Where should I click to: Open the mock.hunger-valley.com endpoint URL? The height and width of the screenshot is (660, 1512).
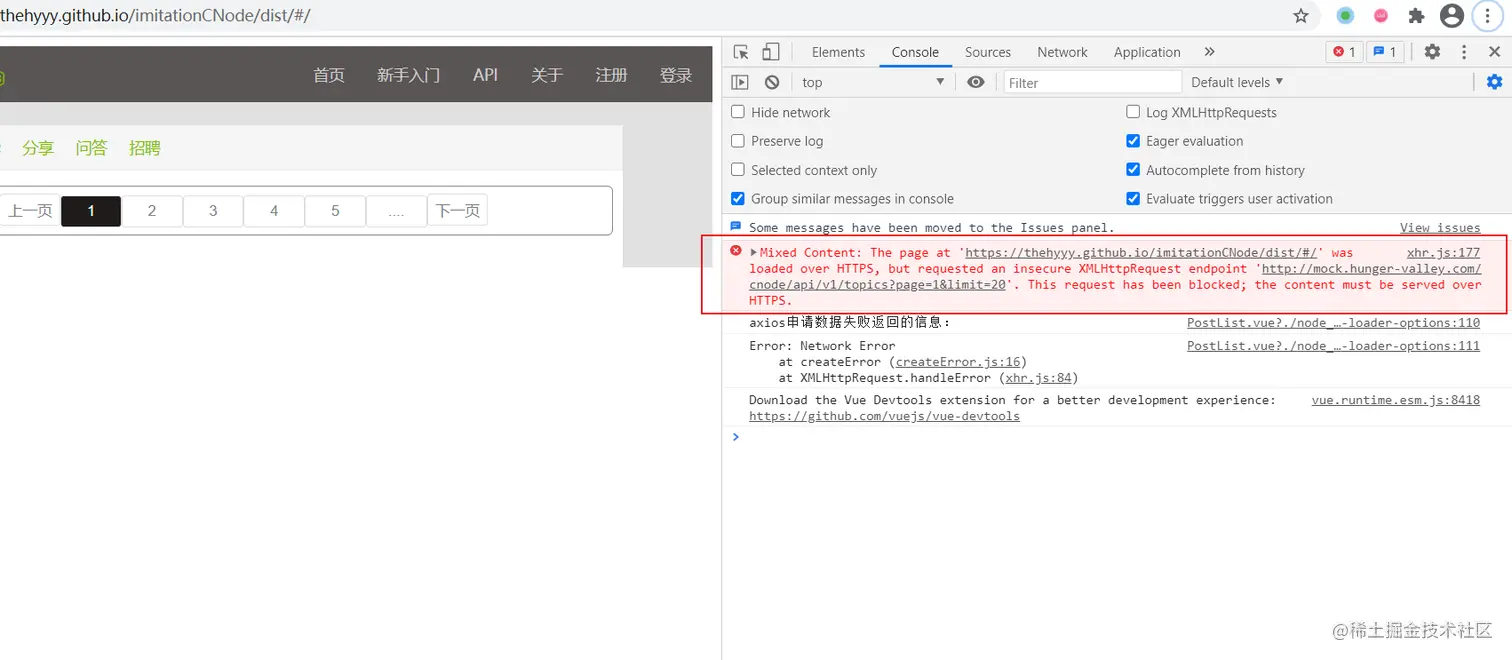pos(1115,277)
